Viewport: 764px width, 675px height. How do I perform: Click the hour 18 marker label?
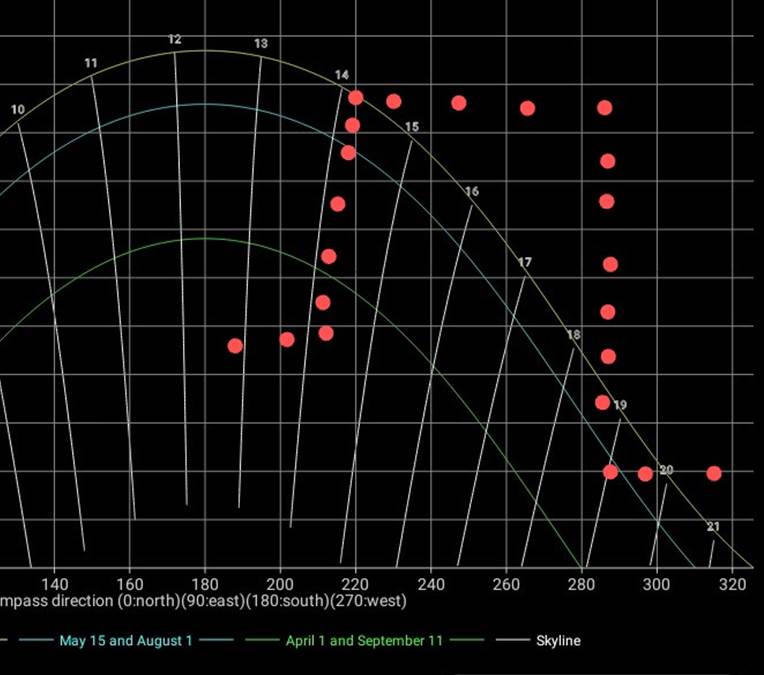pos(573,335)
